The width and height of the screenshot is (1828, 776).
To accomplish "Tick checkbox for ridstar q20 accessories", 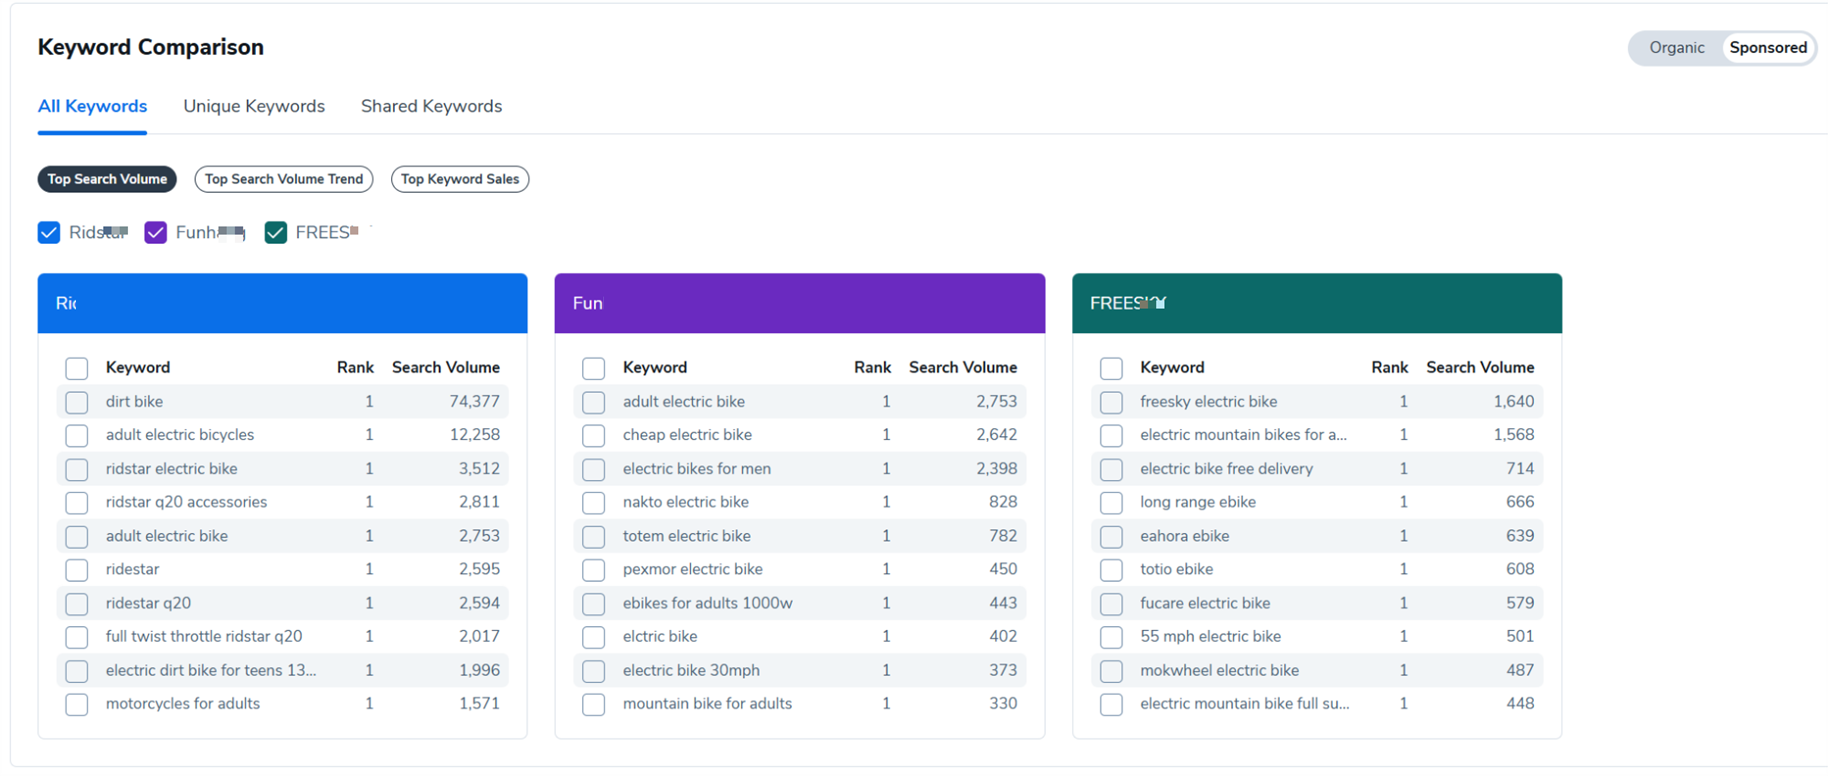I will tap(77, 503).
